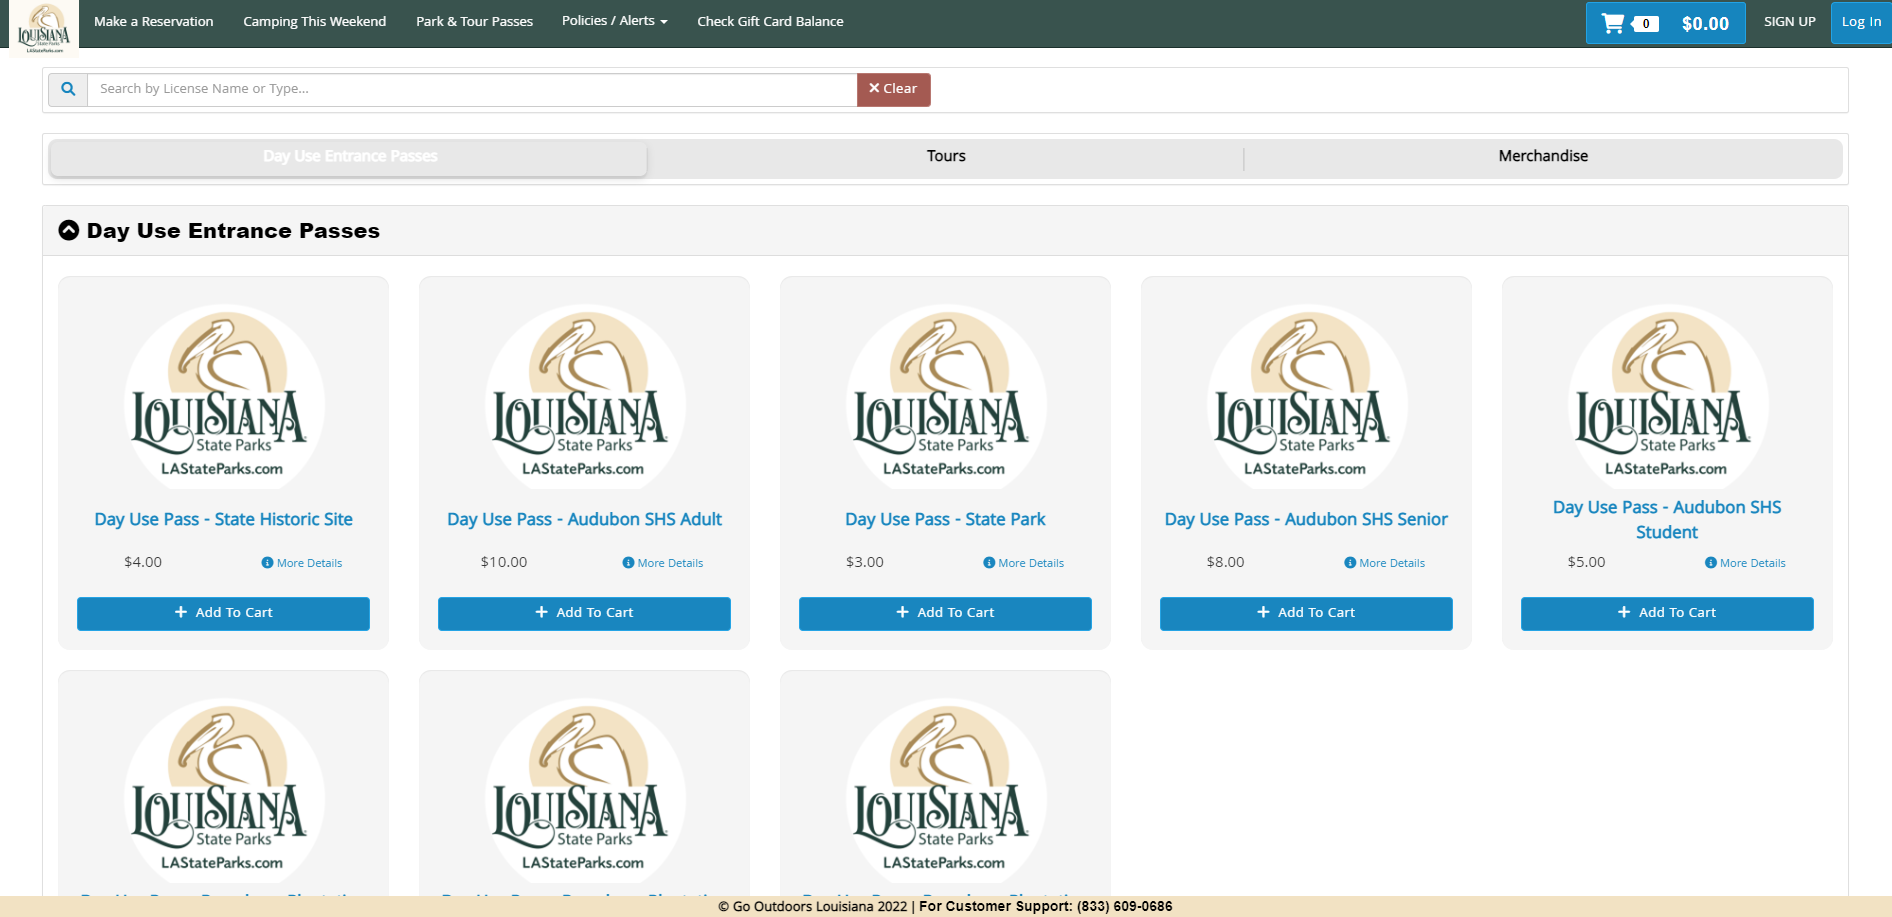Click Audubon SHS Student pass logo image
The image size is (1892, 917).
tap(1668, 398)
